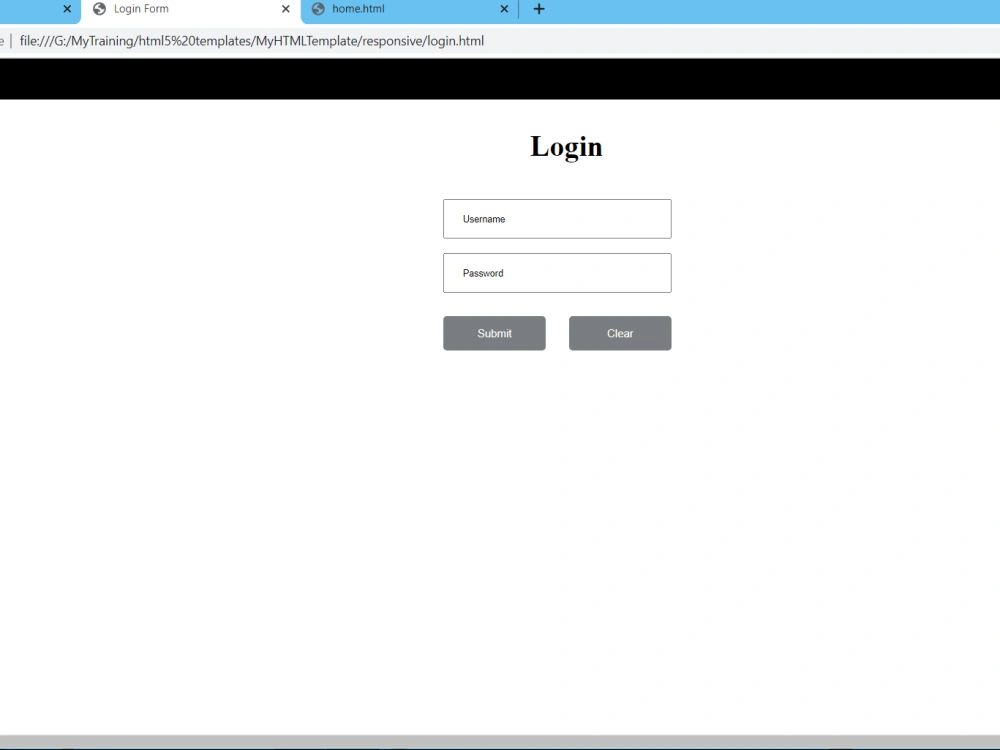Viewport: 1000px width, 750px height.
Task: Close the Login Form tab
Action: click(x=286, y=9)
